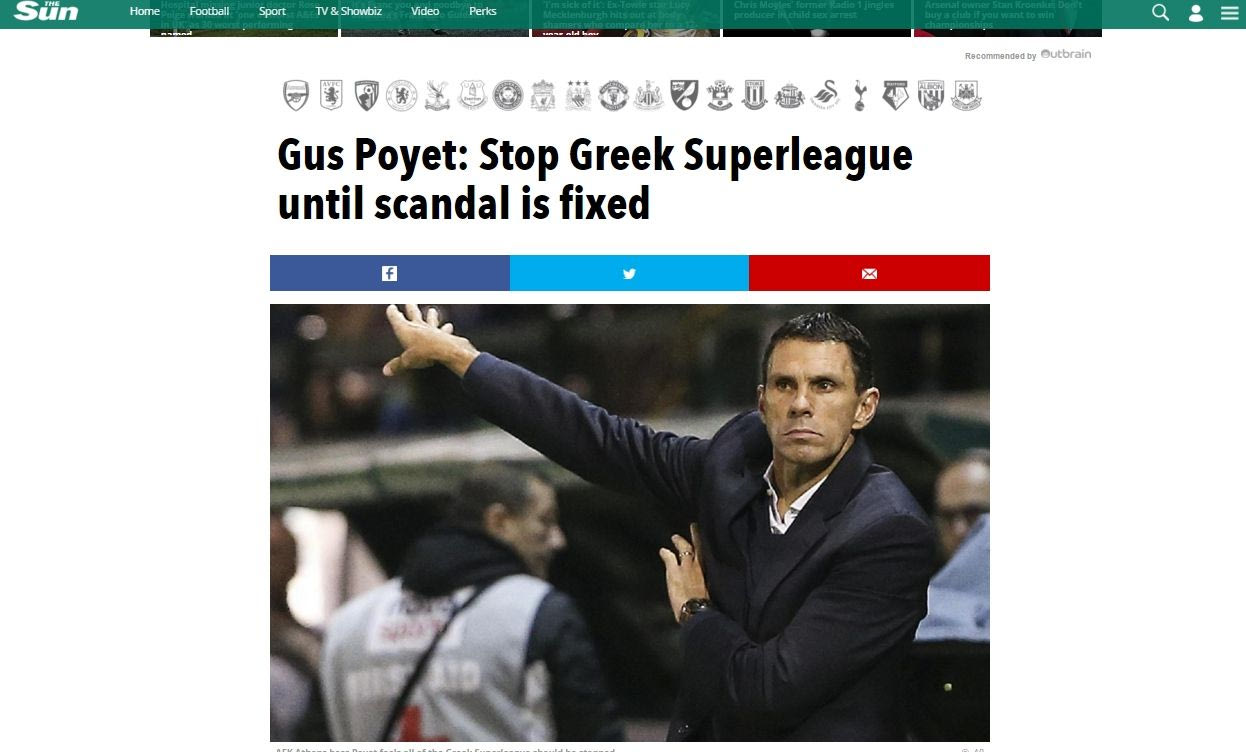Click the user account profile icon

pos(1196,13)
